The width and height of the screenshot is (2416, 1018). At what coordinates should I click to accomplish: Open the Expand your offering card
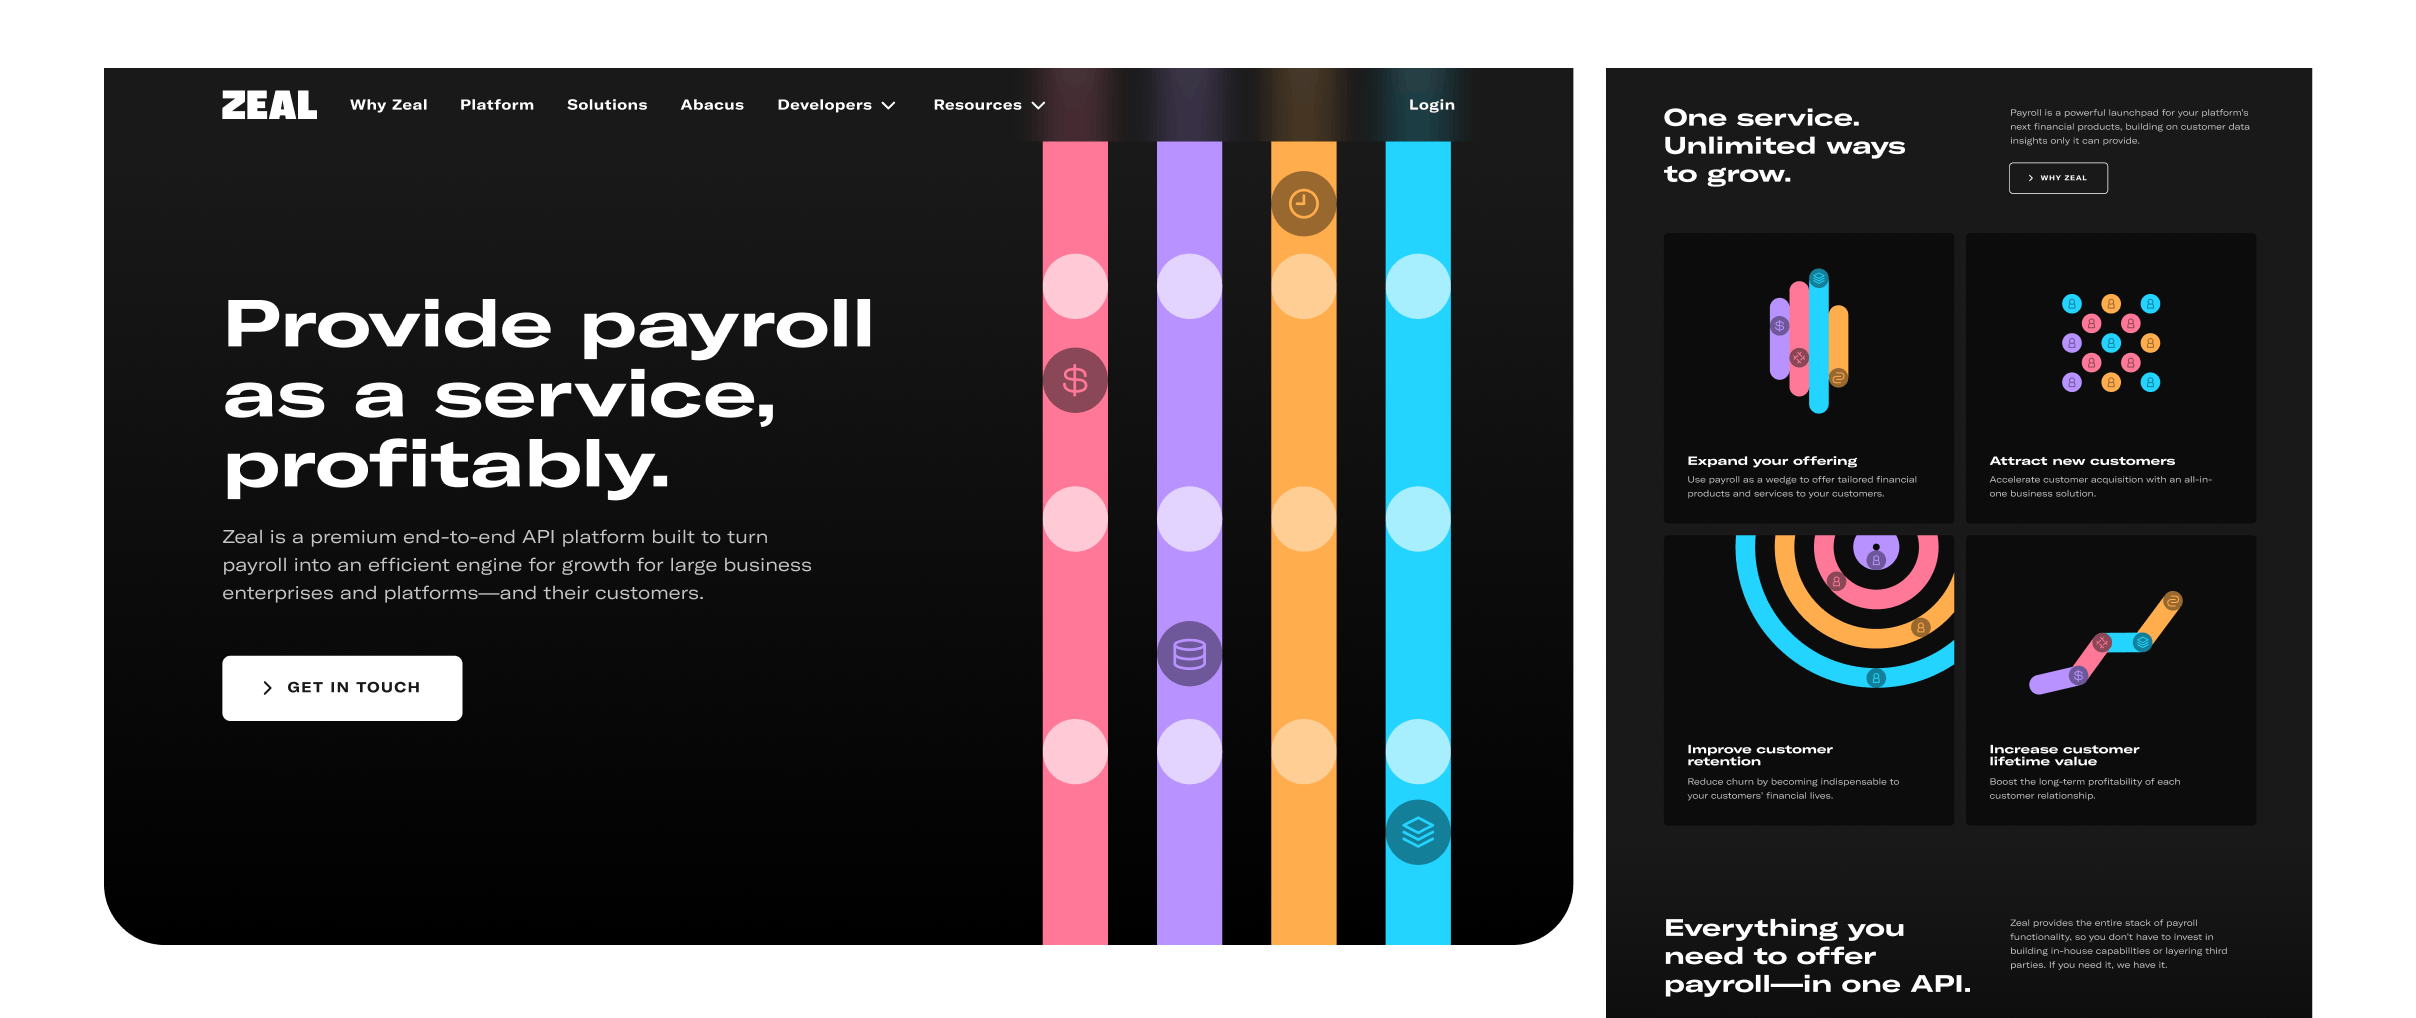1808,378
